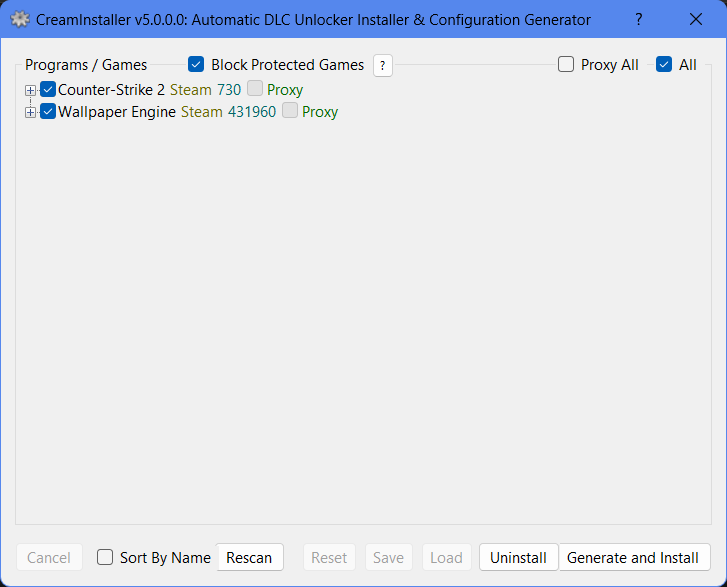Expand the Counter-Strike 2 tree node
The height and width of the screenshot is (587, 727).
point(30,90)
